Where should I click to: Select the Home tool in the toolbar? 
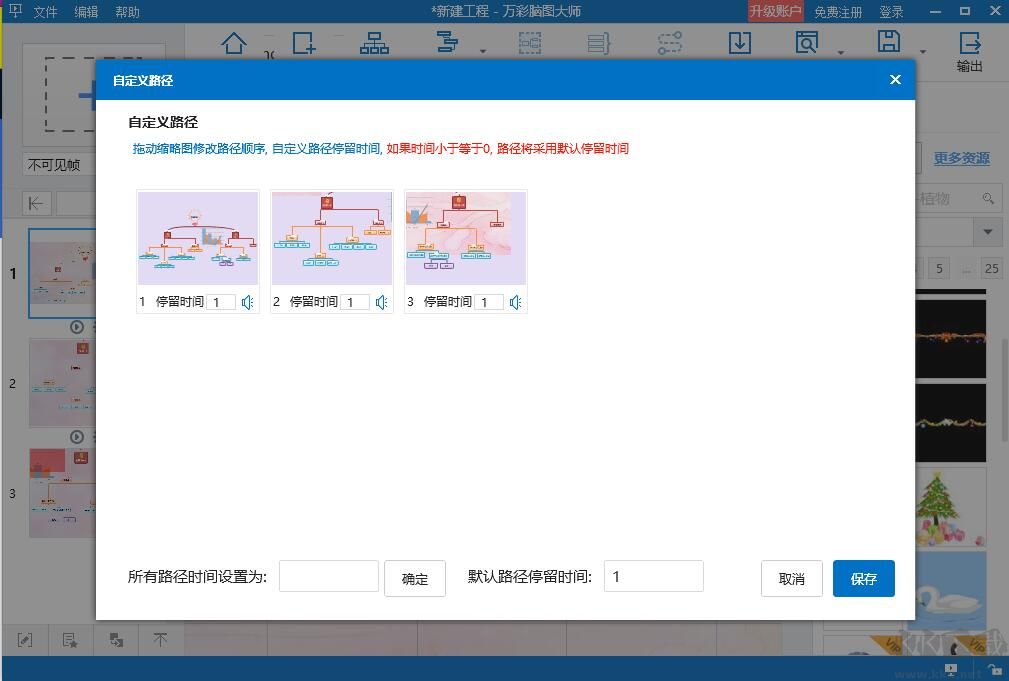[234, 43]
